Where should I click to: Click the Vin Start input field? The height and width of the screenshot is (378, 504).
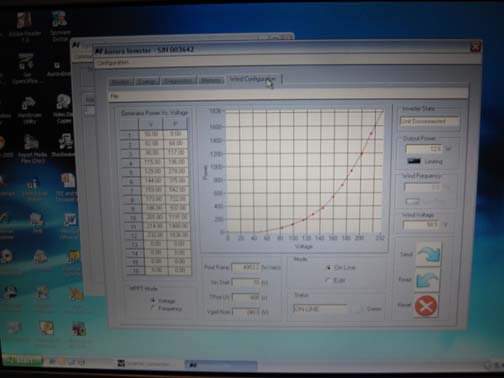coord(246,282)
